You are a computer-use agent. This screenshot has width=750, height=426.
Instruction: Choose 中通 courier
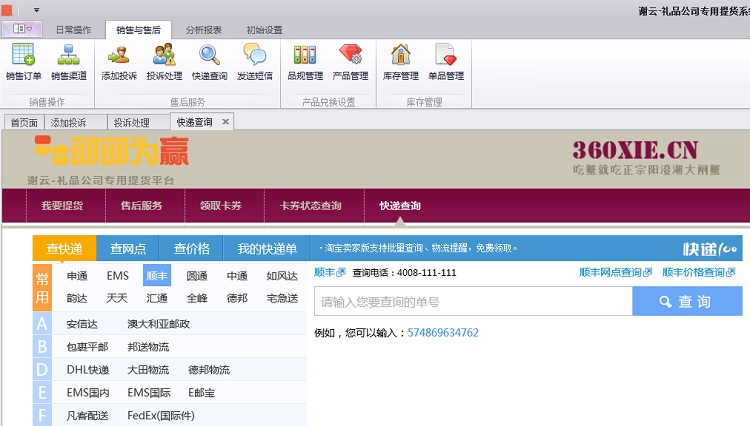237,276
